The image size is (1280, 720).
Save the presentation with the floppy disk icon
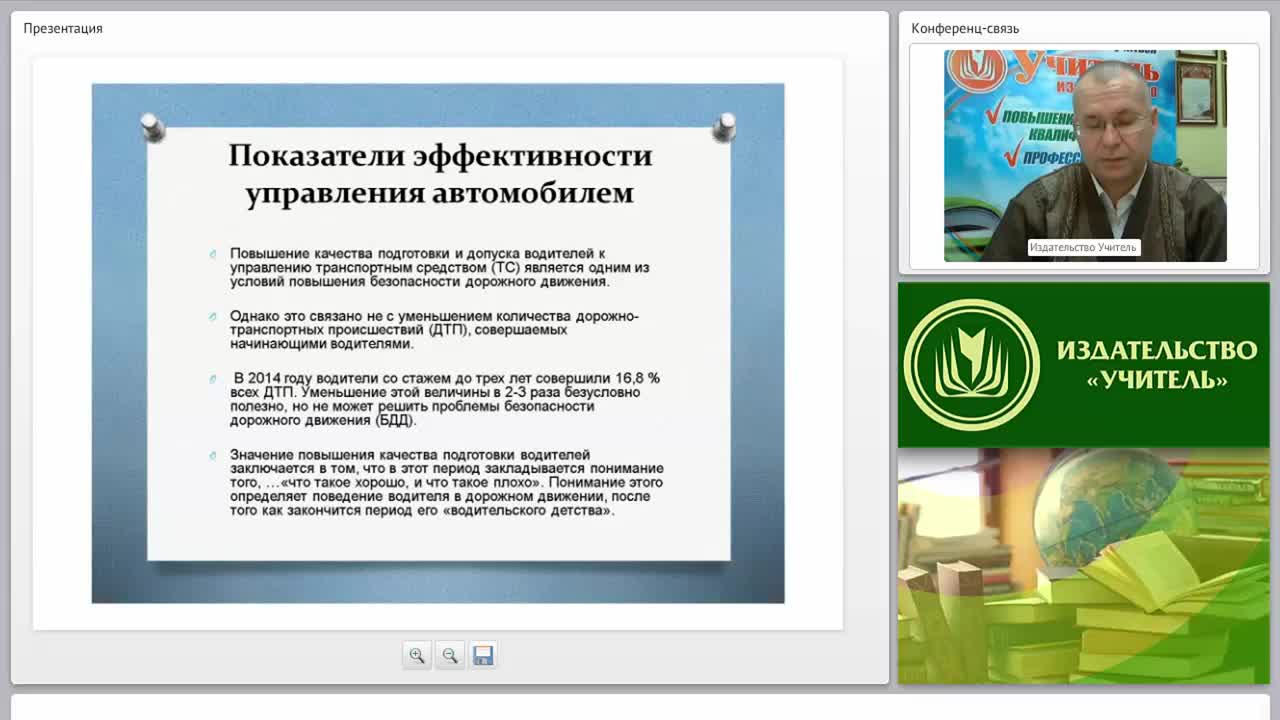(x=483, y=656)
